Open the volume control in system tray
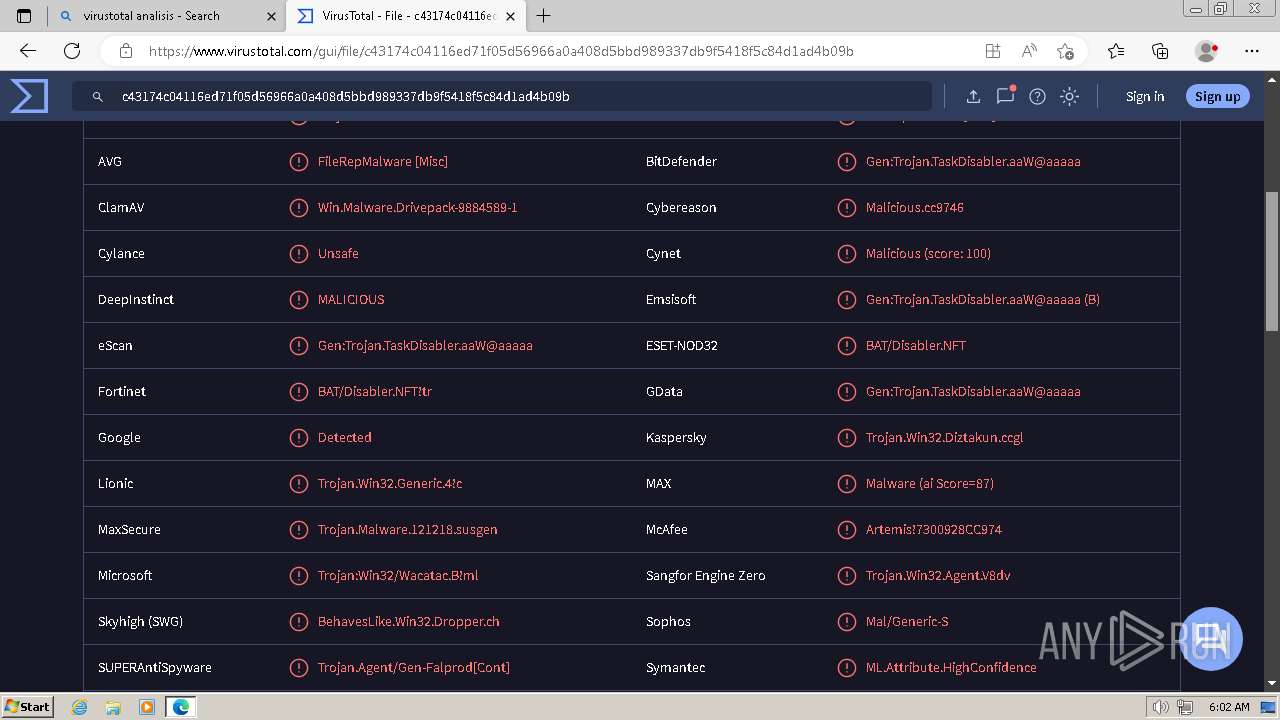The height and width of the screenshot is (720, 1280). [x=1160, y=707]
